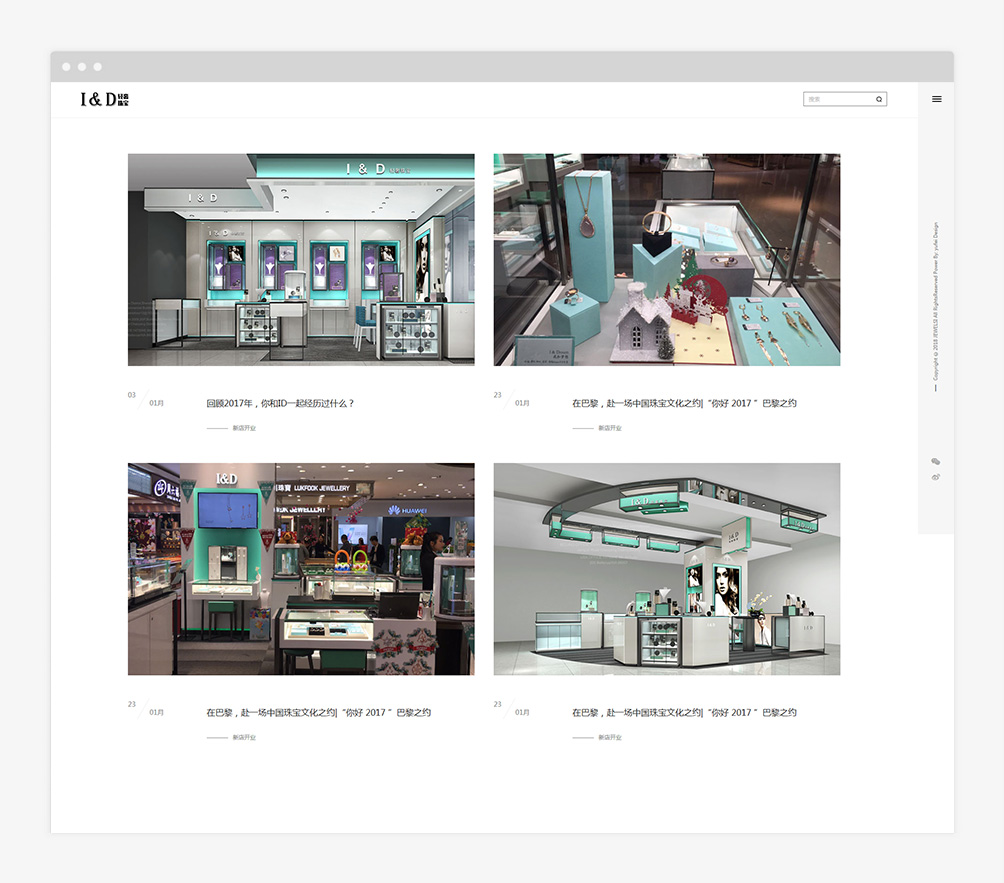Open article titled 回顾2017年，你和ID一起经历过什么？
The image size is (1004, 883).
coord(280,404)
